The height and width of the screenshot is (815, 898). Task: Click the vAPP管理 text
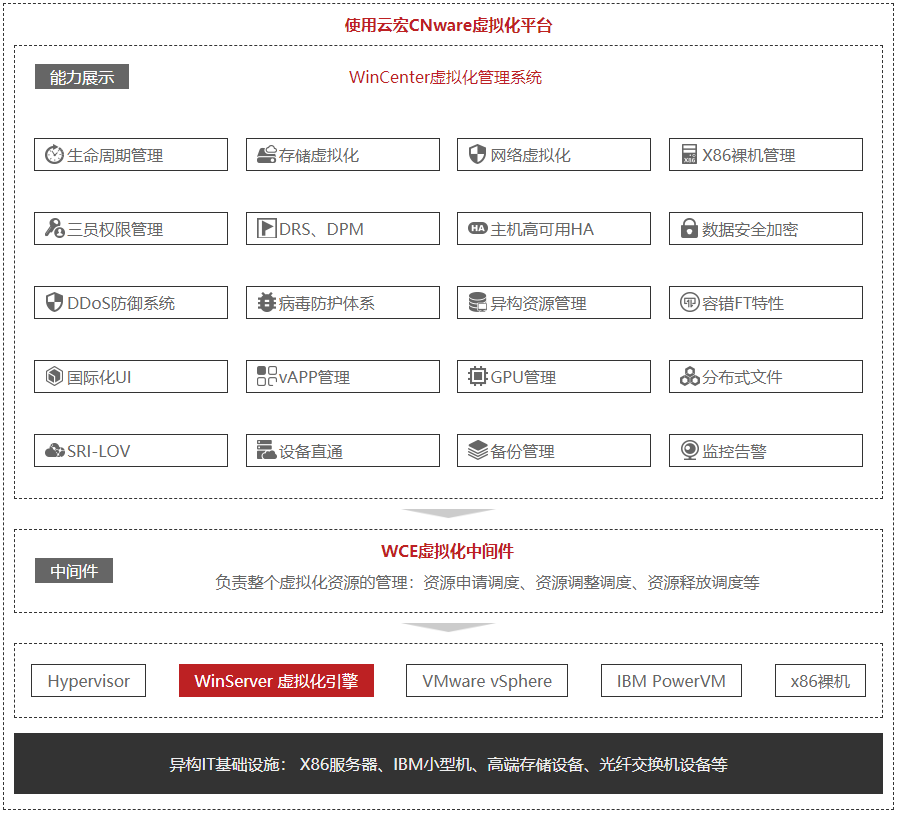click(314, 377)
